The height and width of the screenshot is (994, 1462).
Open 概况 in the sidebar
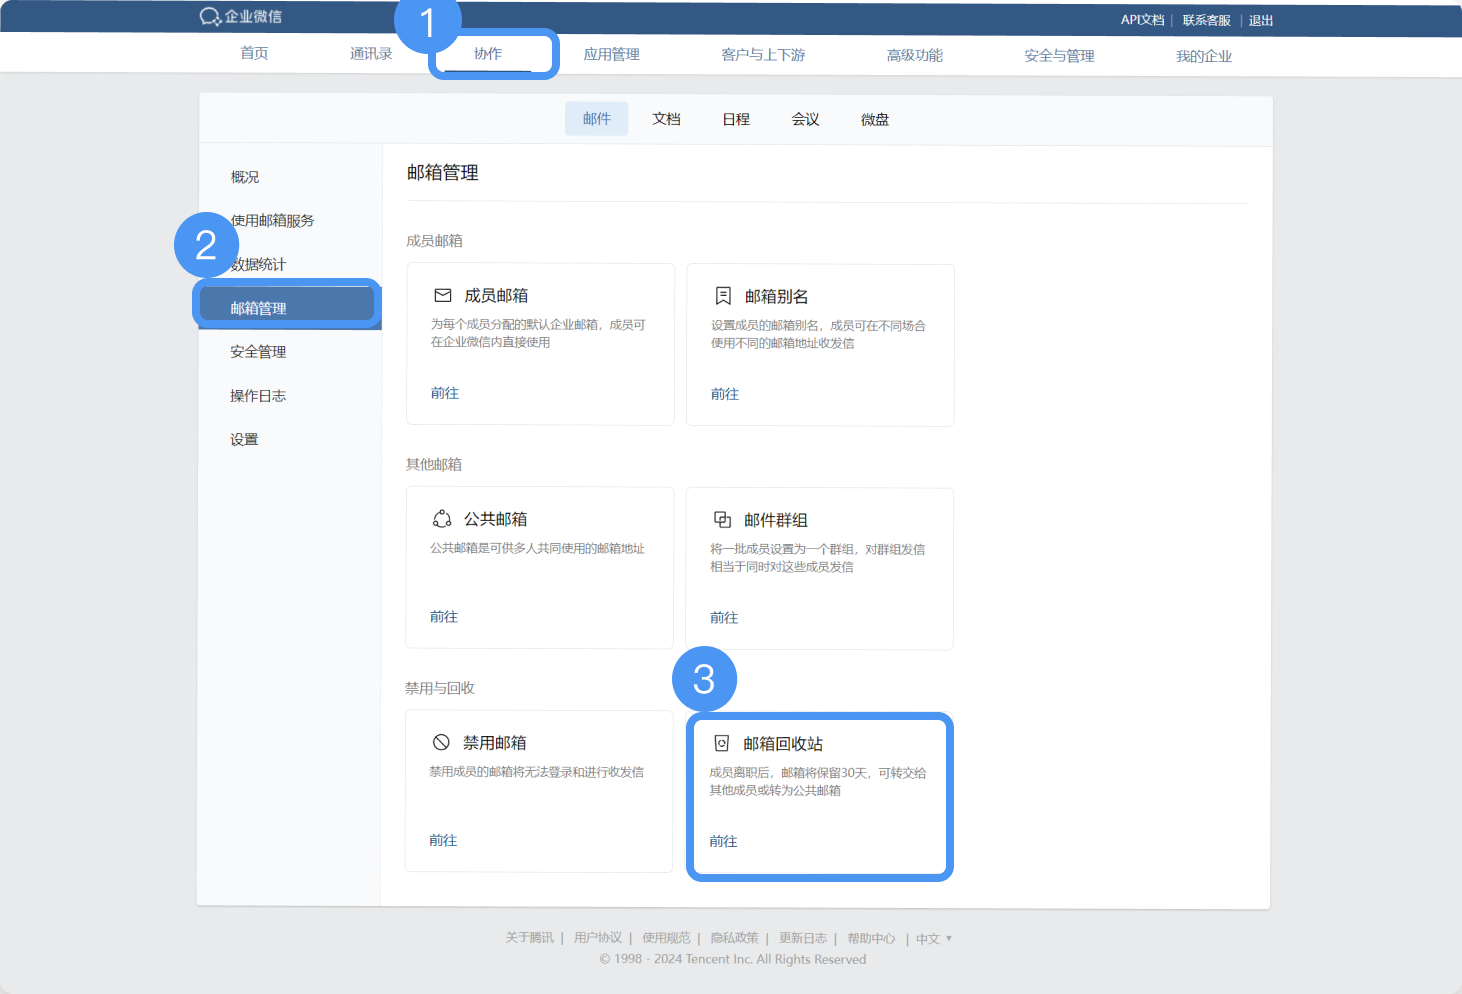point(245,177)
